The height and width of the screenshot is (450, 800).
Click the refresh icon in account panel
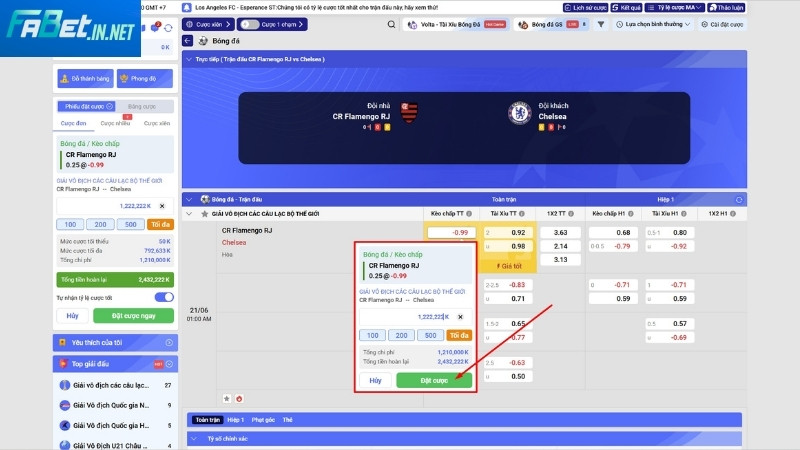[x=168, y=28]
